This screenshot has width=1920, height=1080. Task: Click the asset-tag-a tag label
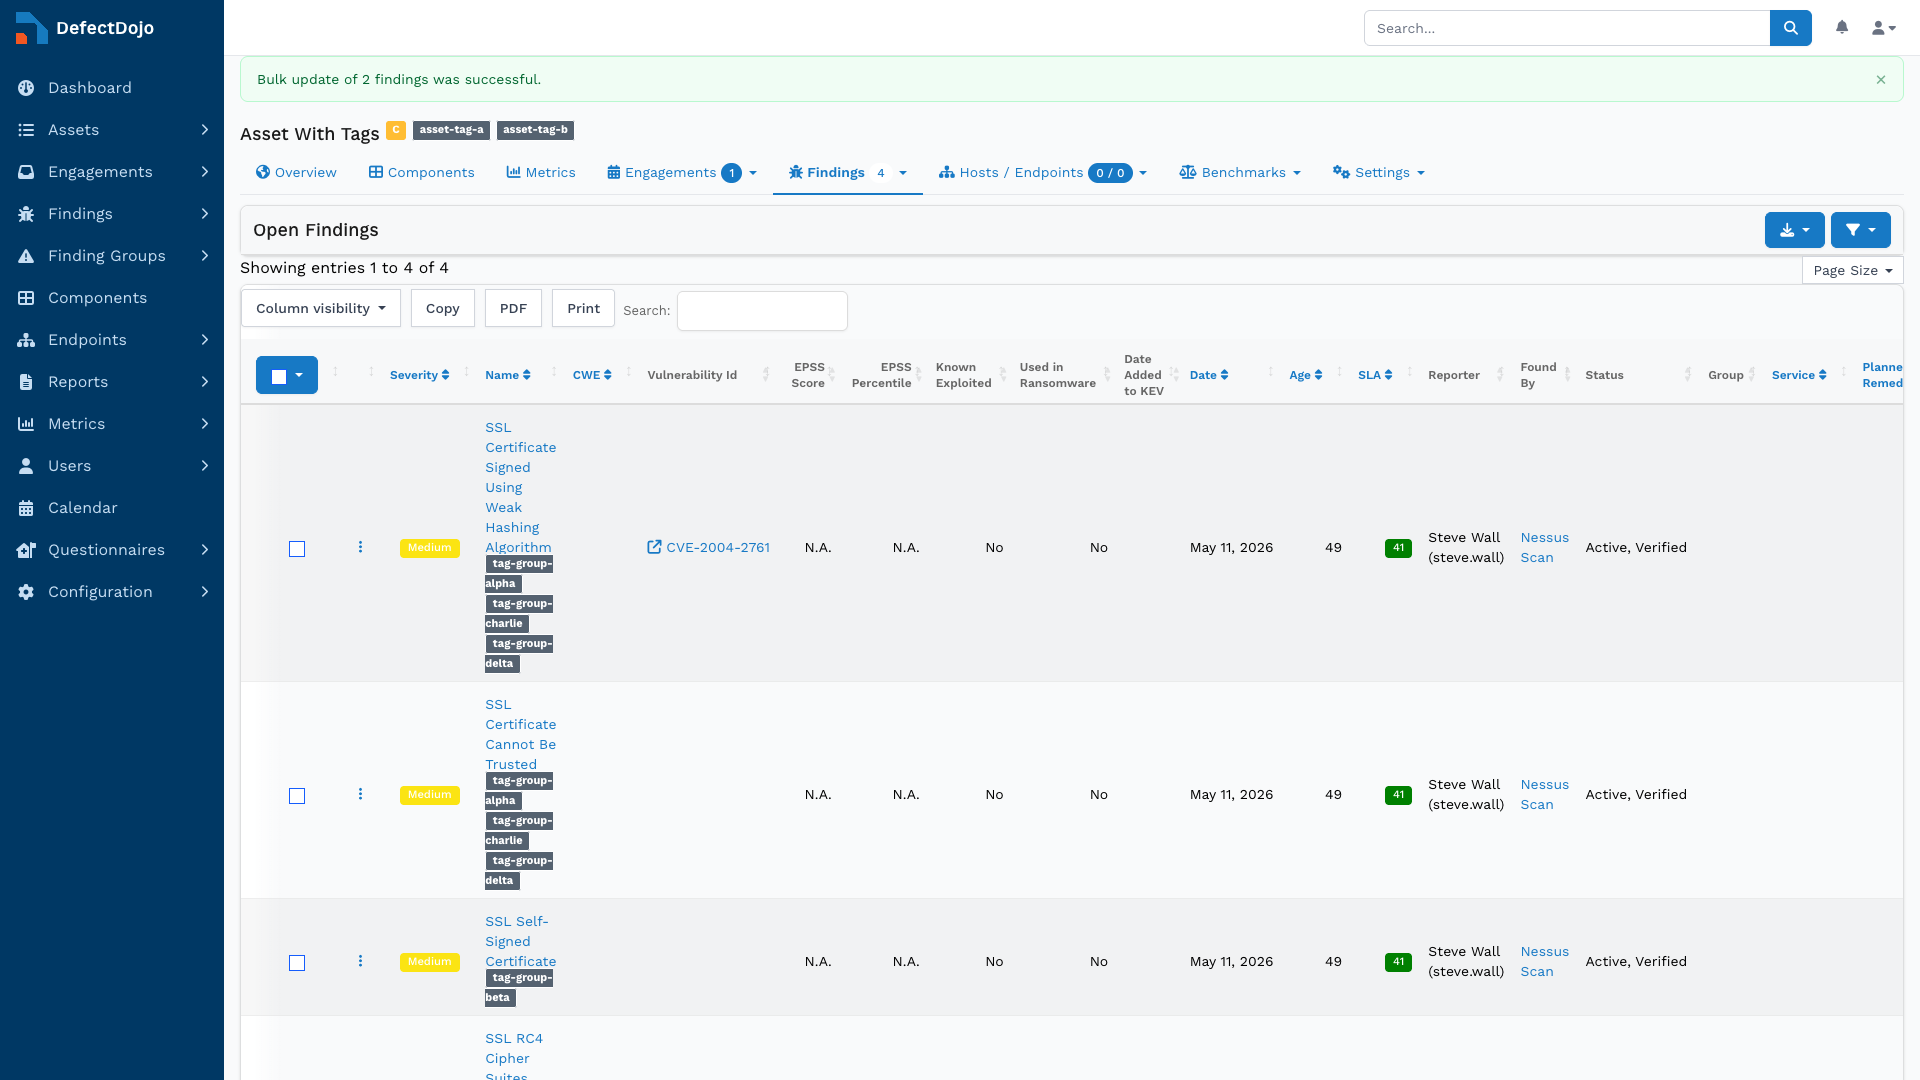click(451, 130)
